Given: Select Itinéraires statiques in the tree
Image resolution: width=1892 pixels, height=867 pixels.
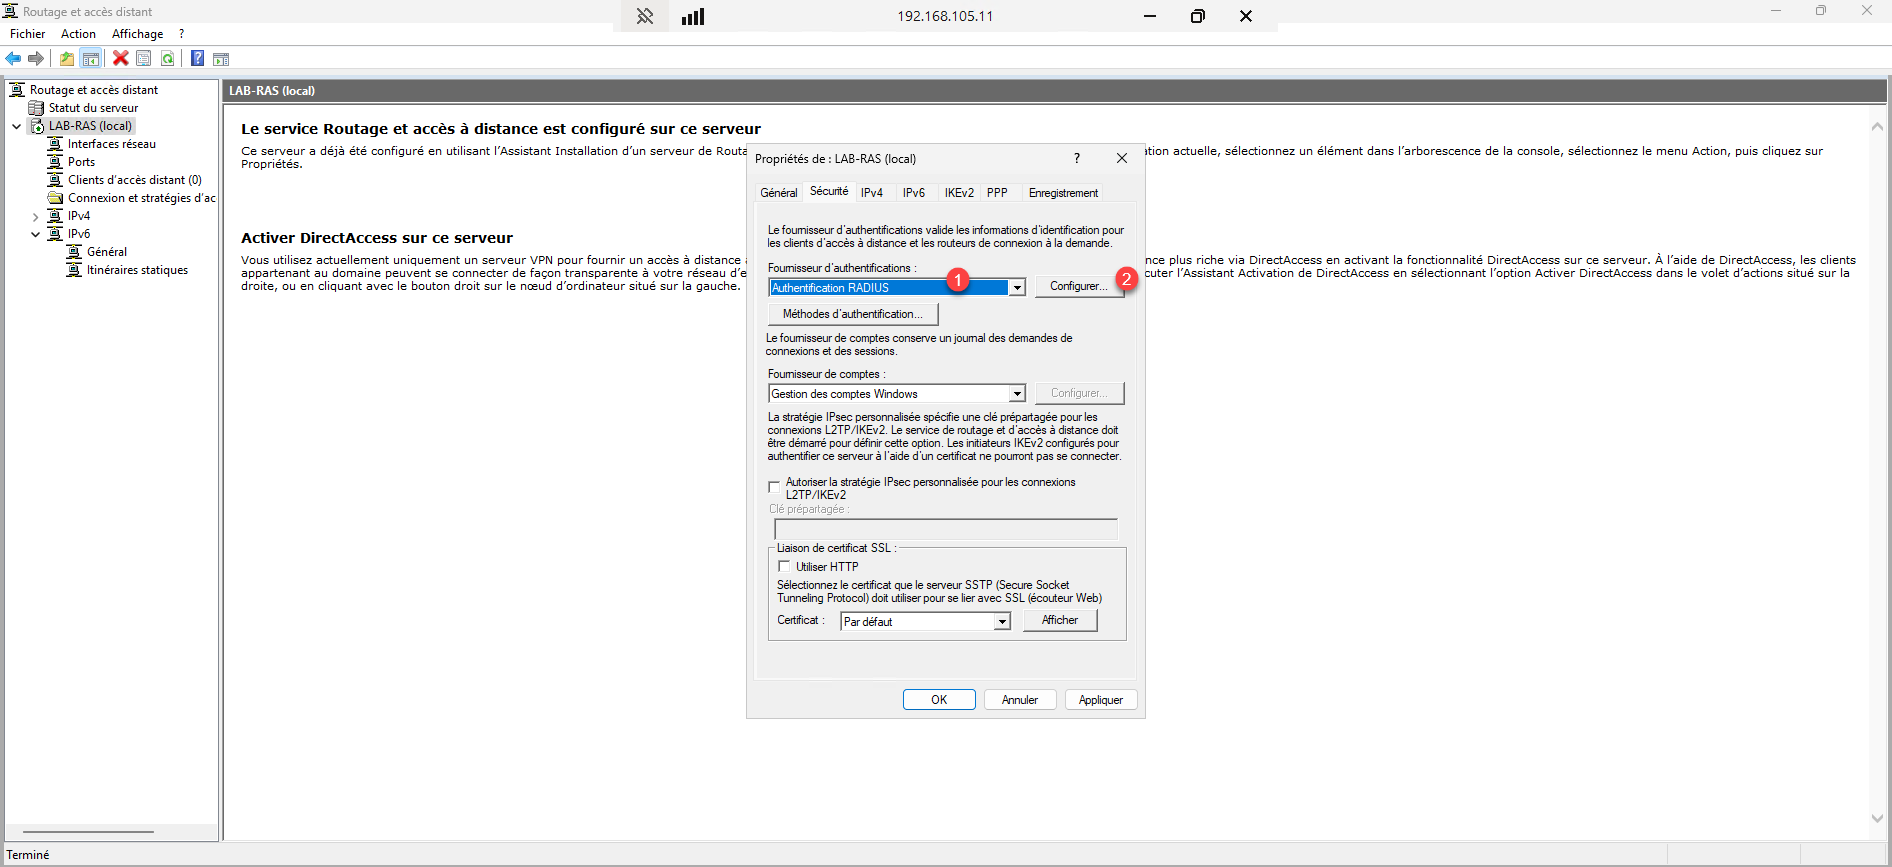Looking at the screenshot, I should [x=137, y=270].
